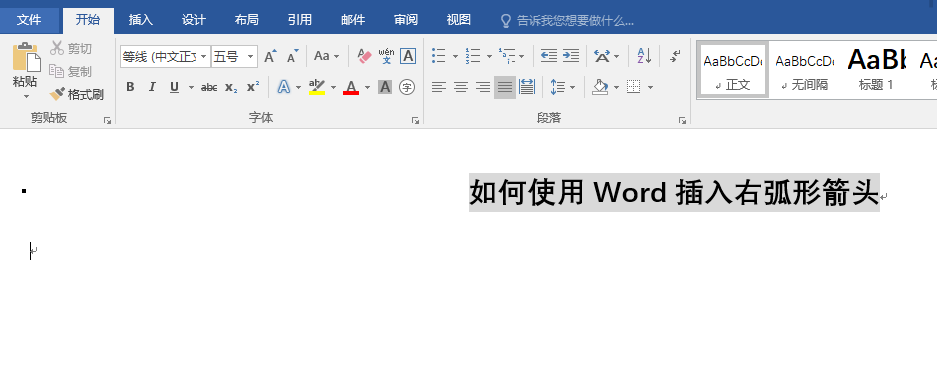
Task: Switch to the Layout (布局) tab
Action: (247, 20)
